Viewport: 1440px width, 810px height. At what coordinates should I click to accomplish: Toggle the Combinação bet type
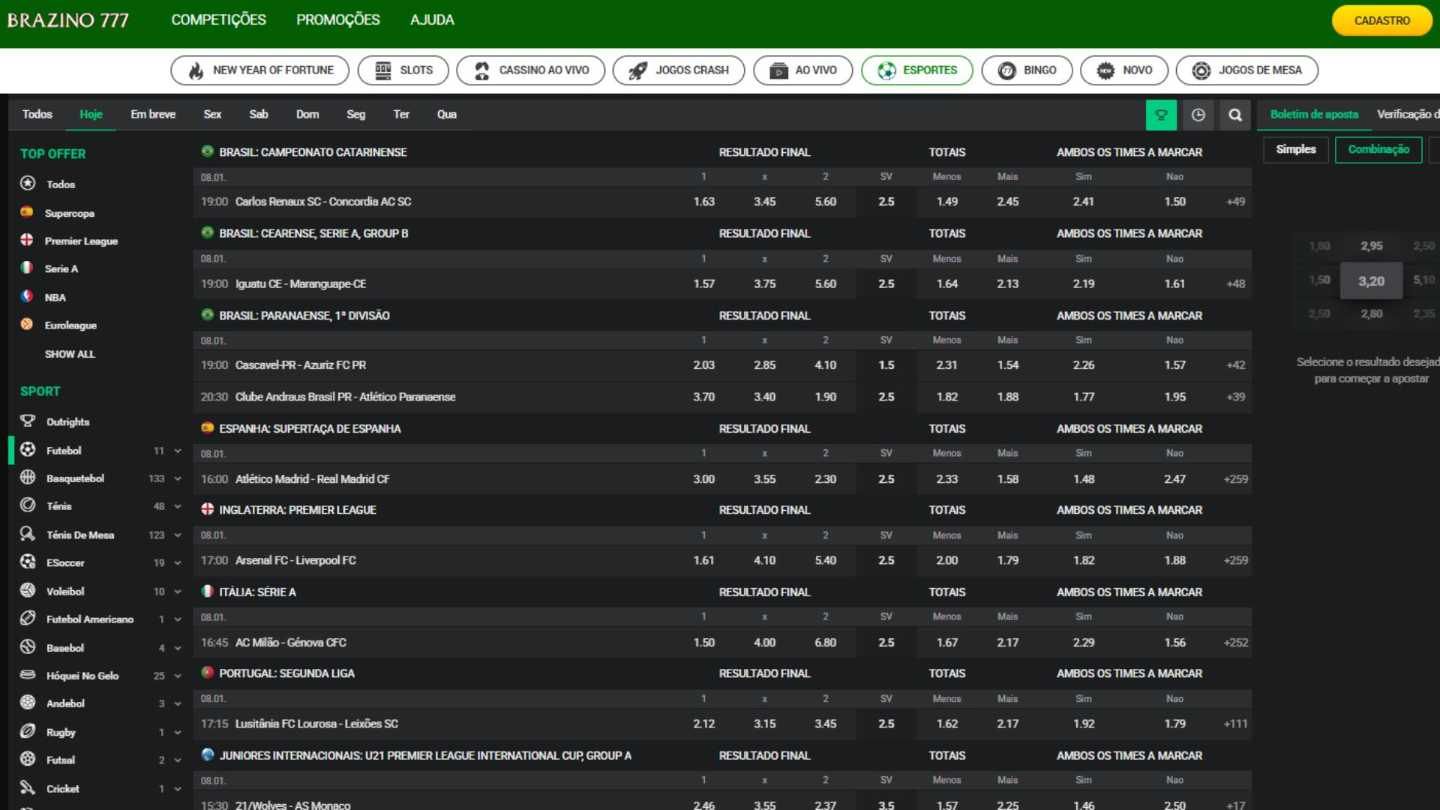click(x=1378, y=150)
